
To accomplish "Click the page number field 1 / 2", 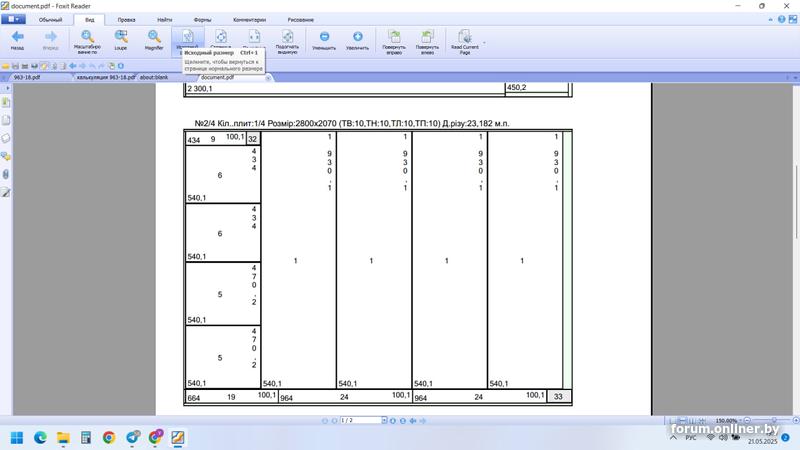I will click(361, 420).
